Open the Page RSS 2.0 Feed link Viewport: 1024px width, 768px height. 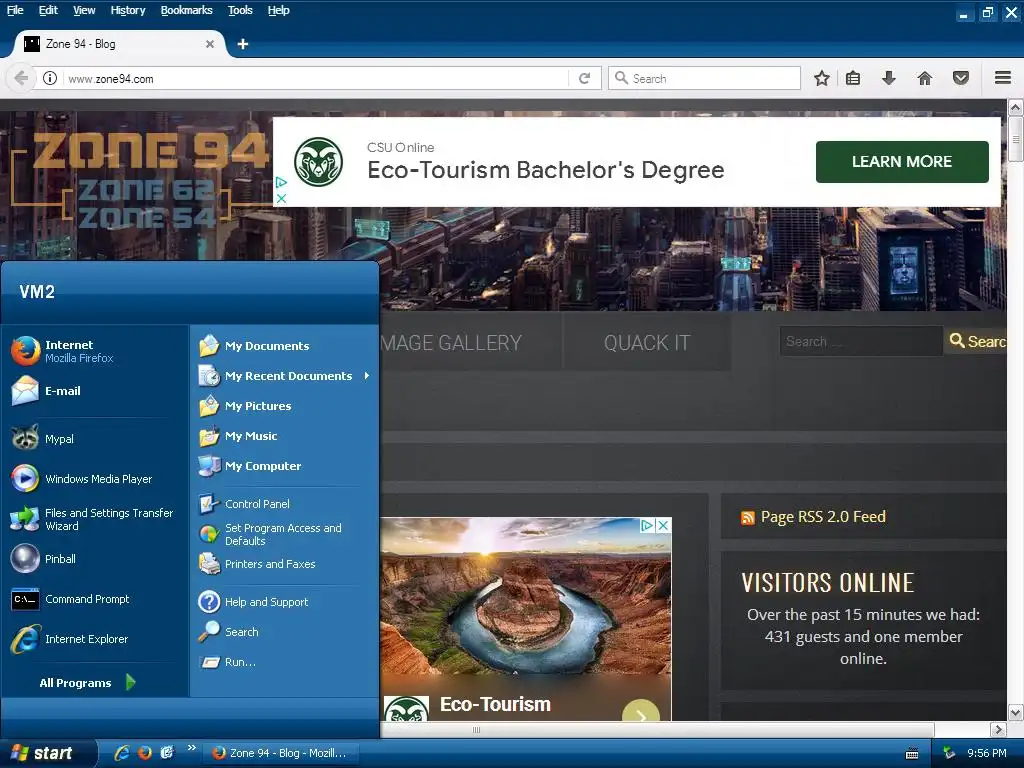[823, 517]
